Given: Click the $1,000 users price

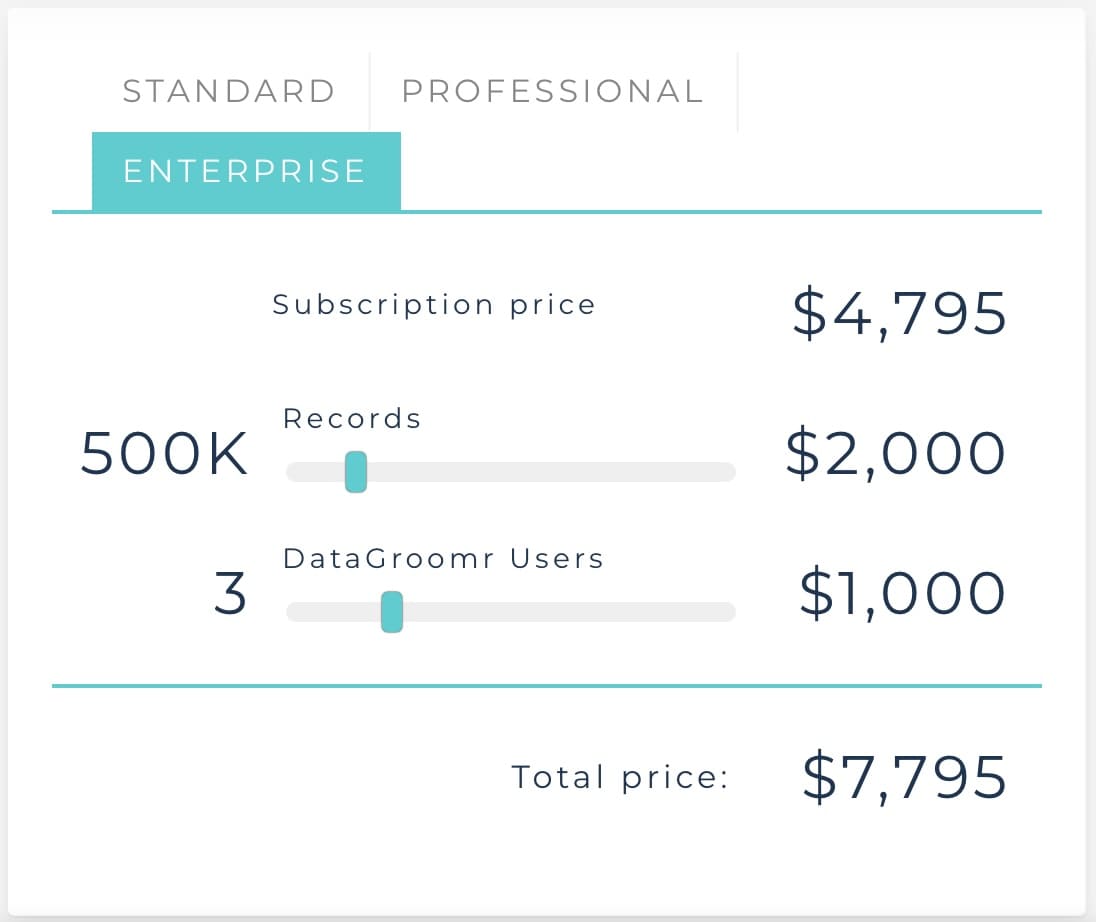Looking at the screenshot, I should coord(901,593).
